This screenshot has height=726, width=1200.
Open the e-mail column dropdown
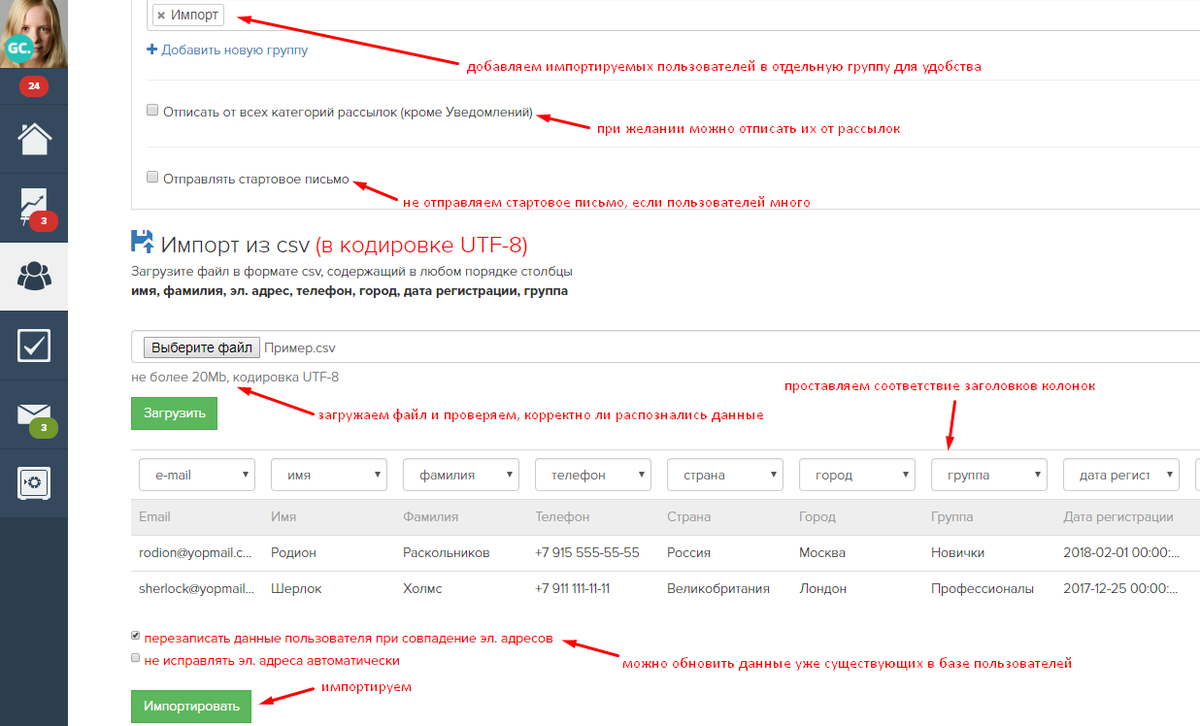tap(197, 475)
